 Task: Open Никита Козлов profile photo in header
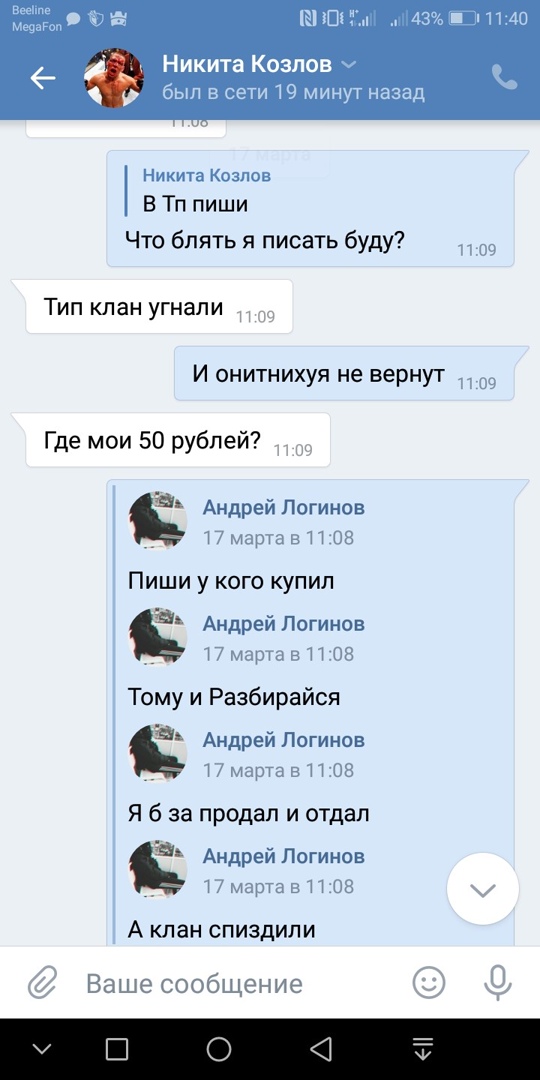[x=114, y=78]
